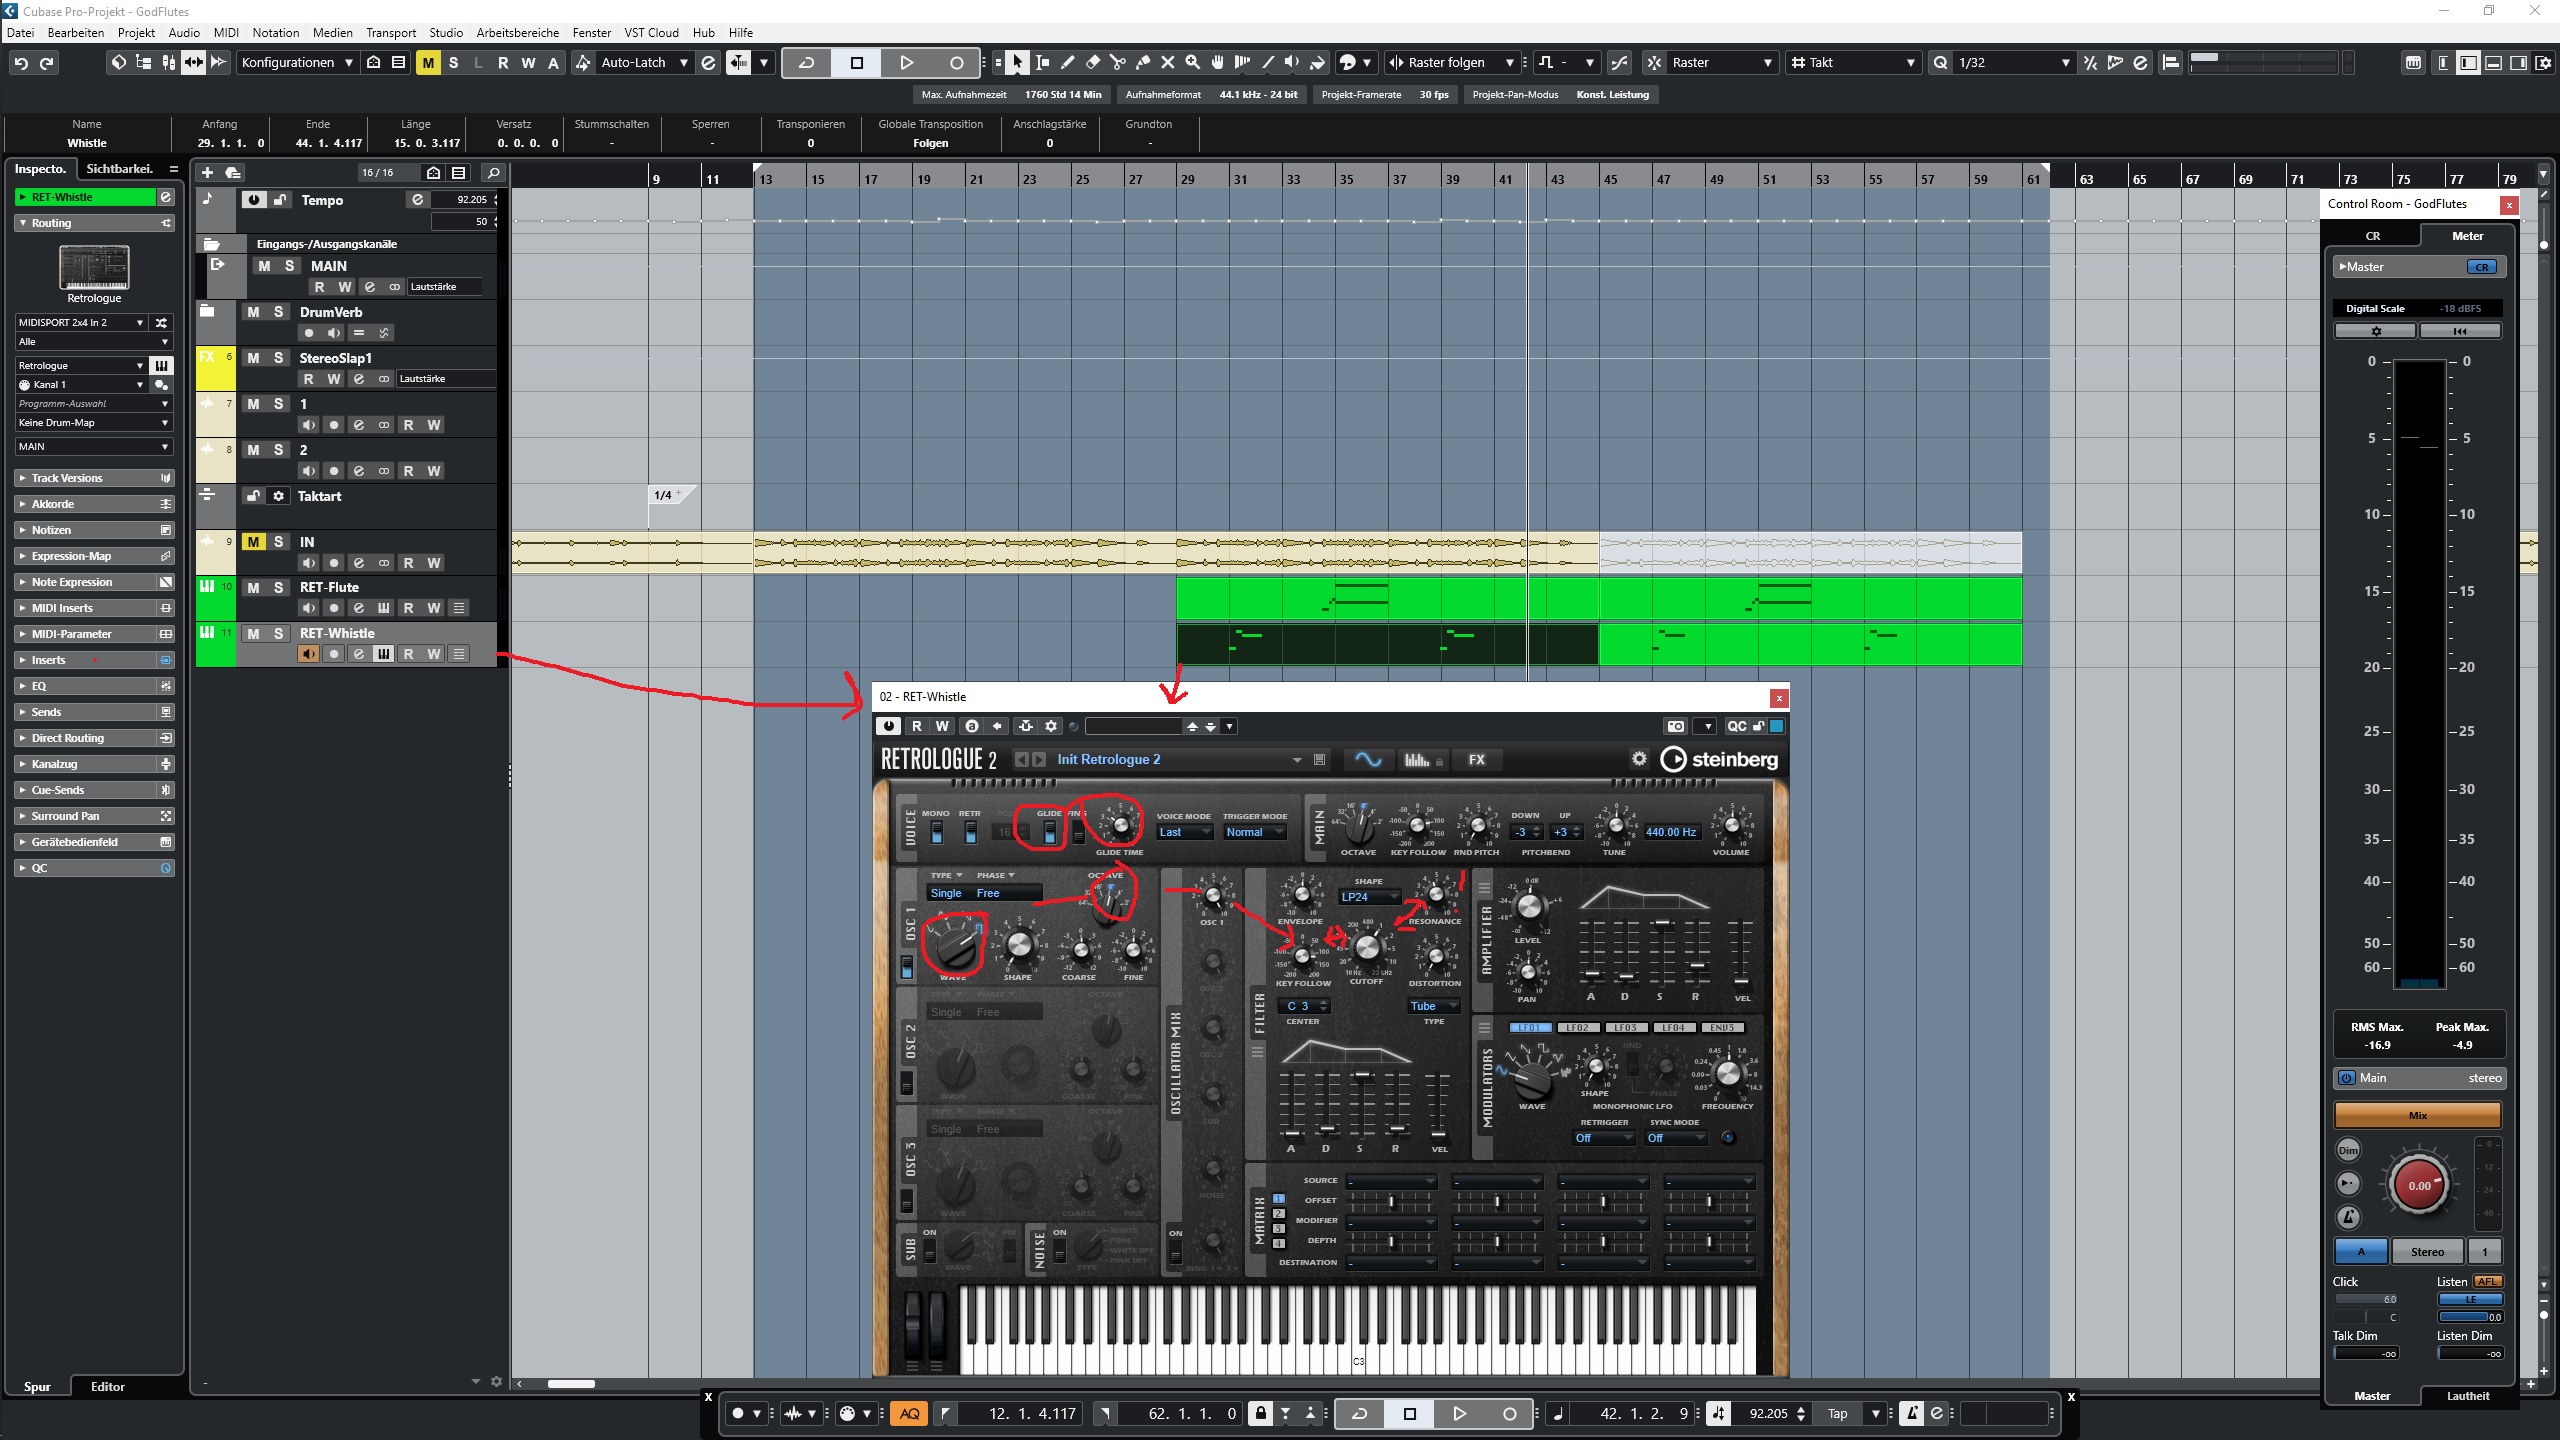
Task: Click the Mix button in Control Room
Action: point(2417,1115)
